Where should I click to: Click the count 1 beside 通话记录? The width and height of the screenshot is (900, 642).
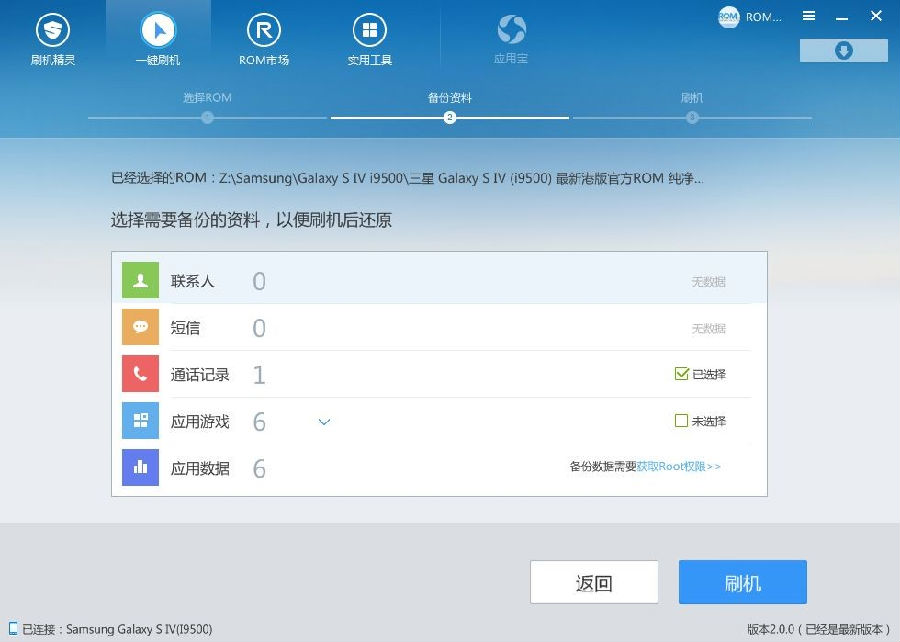click(x=259, y=375)
